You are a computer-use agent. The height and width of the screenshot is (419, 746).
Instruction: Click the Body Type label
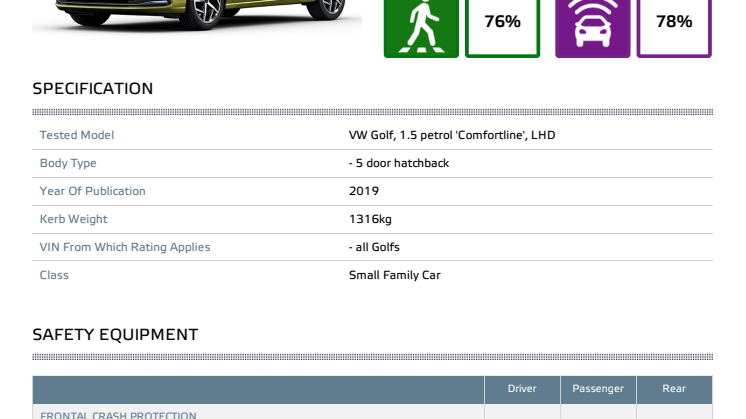point(68,163)
